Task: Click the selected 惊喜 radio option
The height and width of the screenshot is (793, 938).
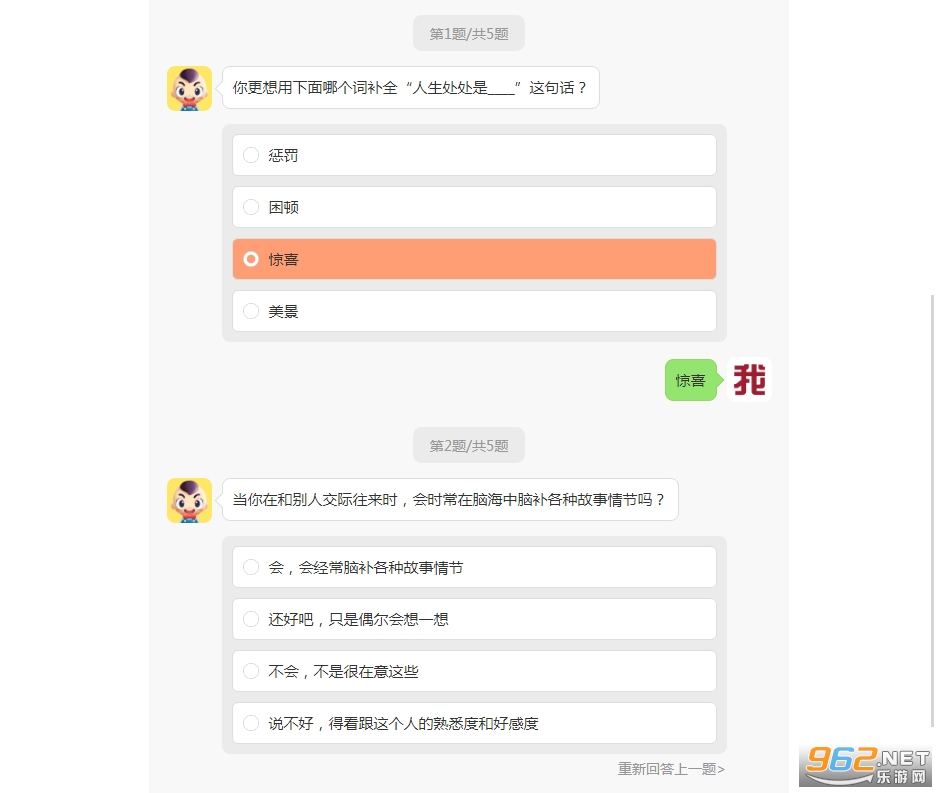Action: pos(474,260)
